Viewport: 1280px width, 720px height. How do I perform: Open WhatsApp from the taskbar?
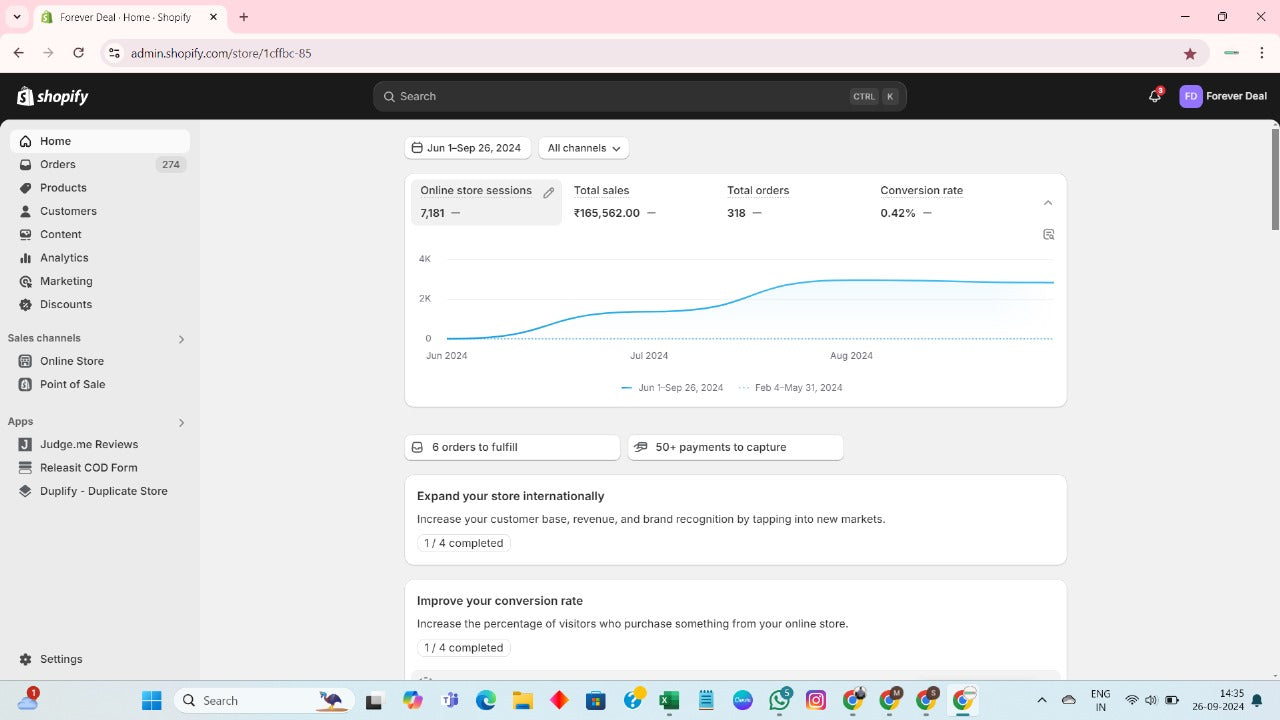[780, 700]
